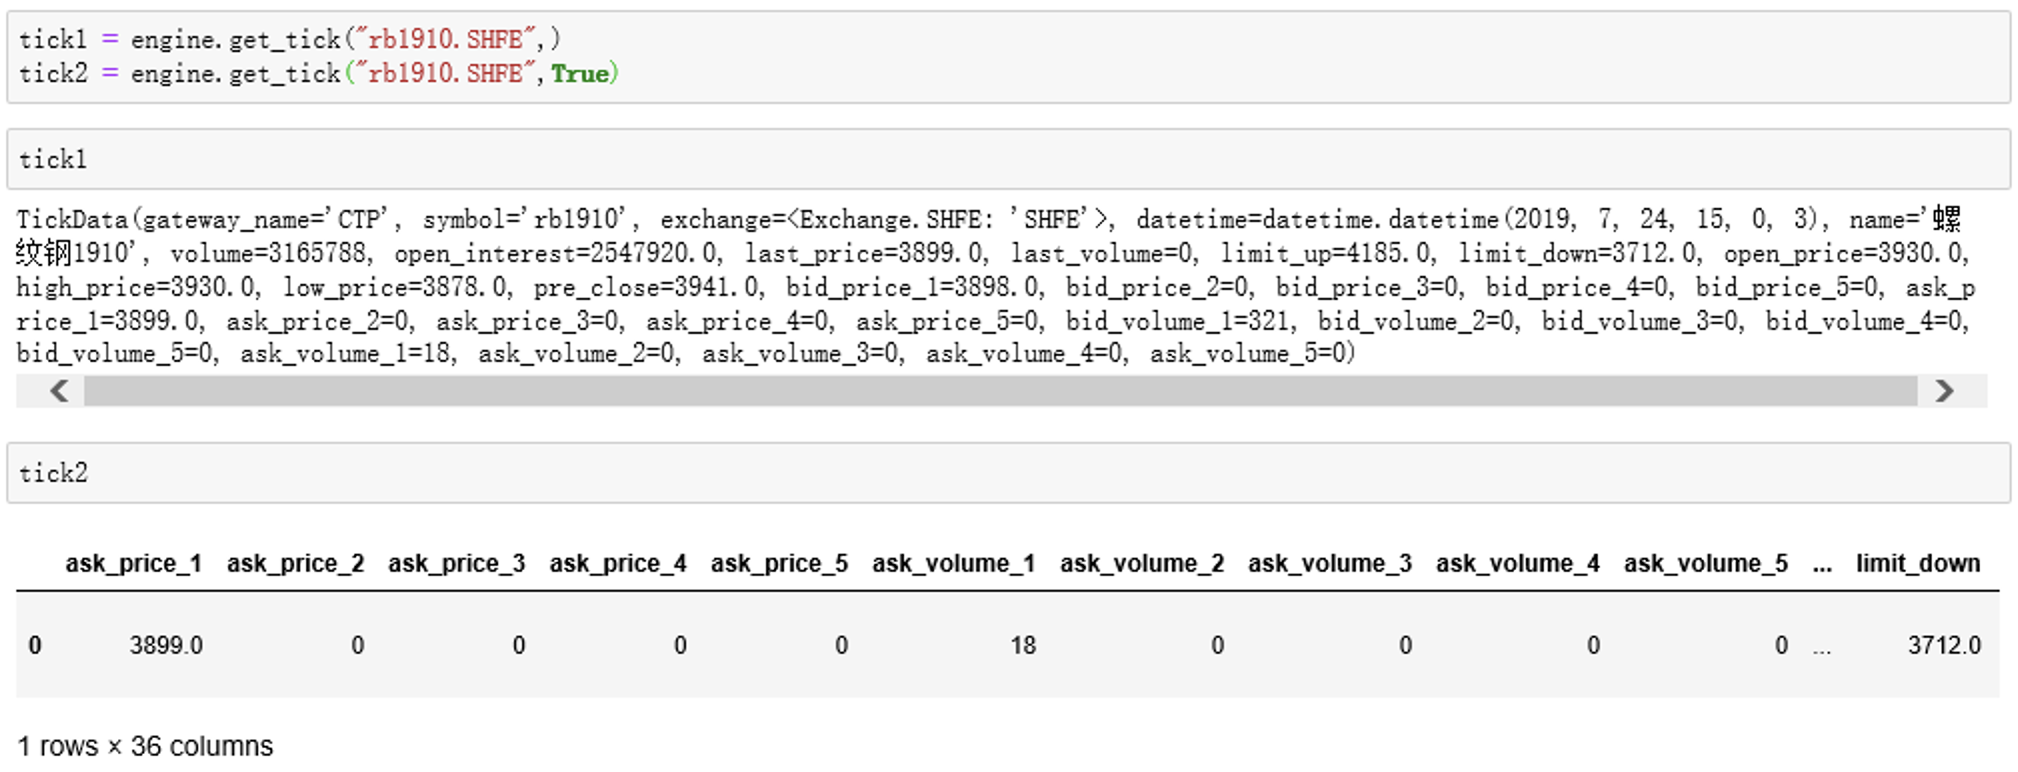Click the right arrow of the output scrollbar
The height and width of the screenshot is (772, 2018).
tap(1943, 391)
